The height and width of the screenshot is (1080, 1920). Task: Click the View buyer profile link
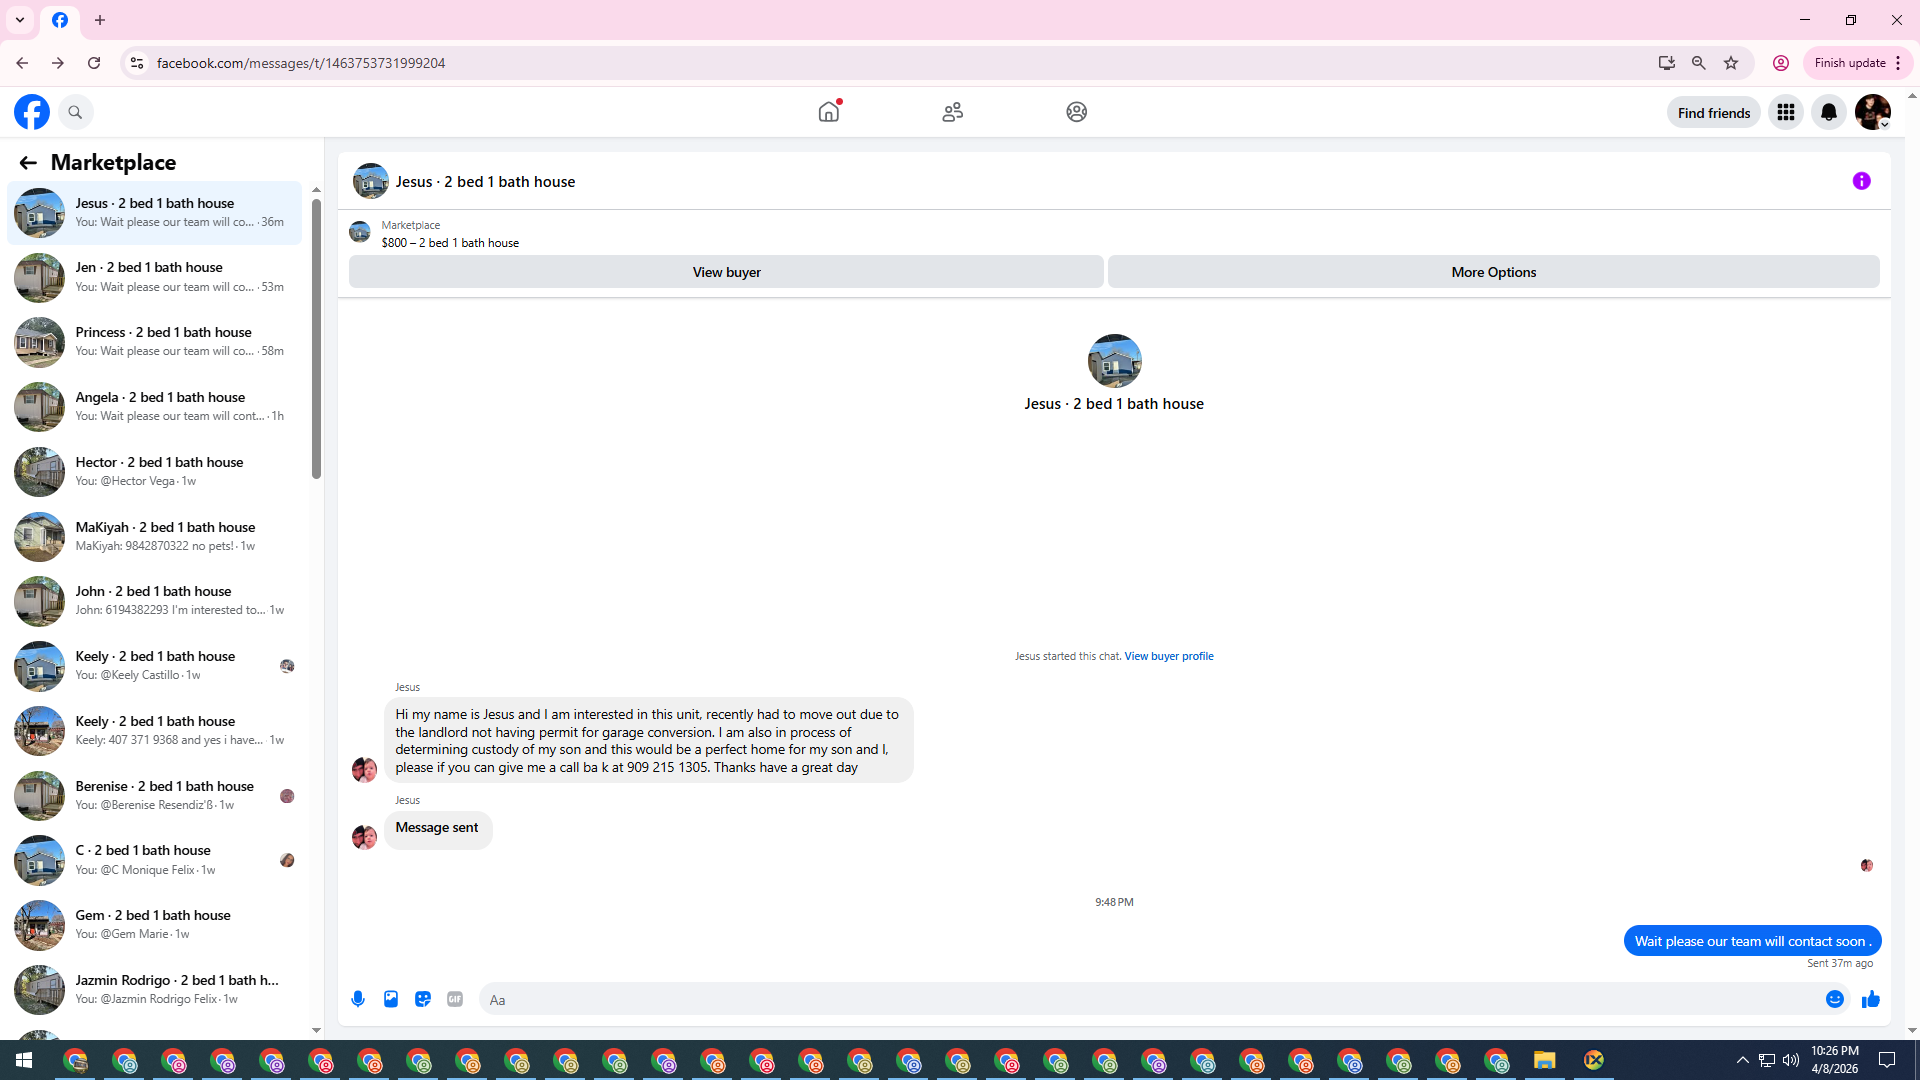tap(1168, 656)
